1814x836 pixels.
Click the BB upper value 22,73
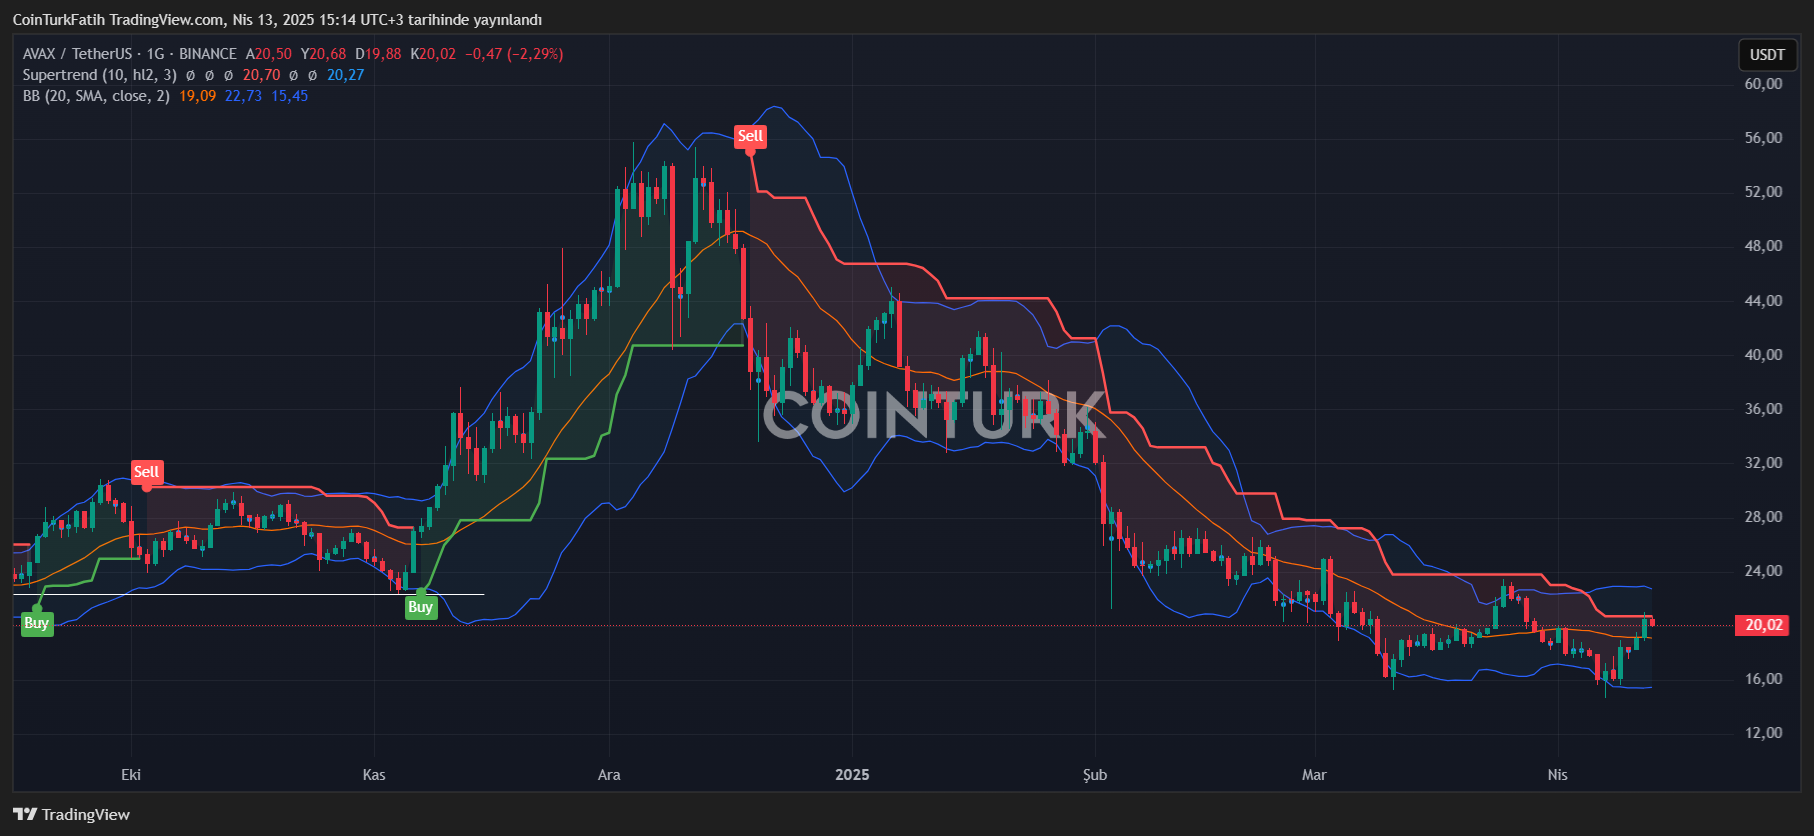(x=244, y=96)
